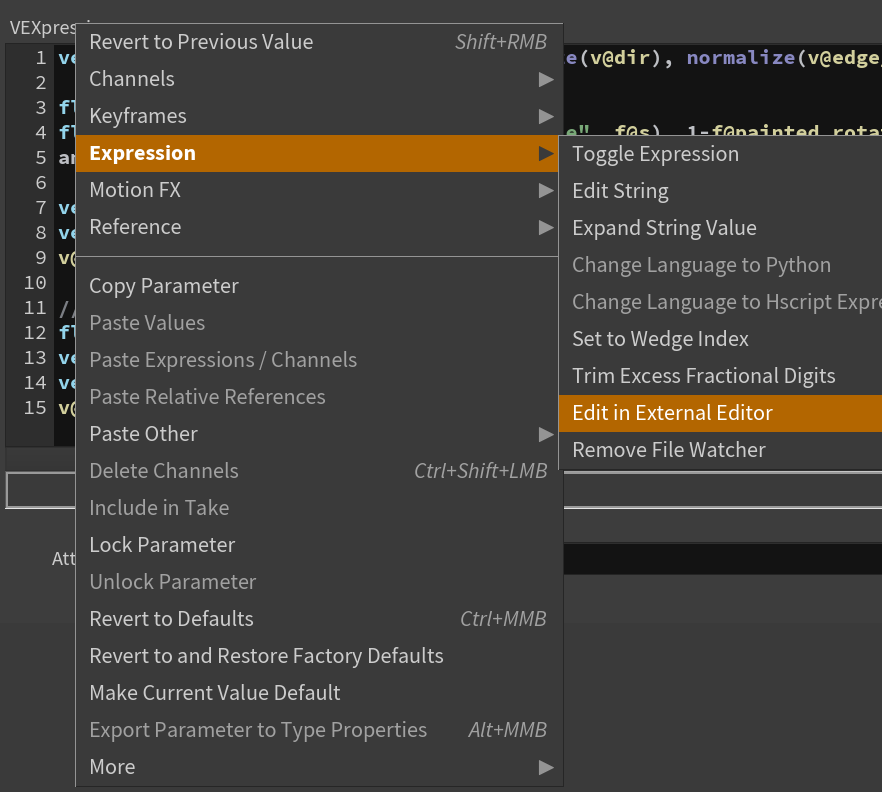The height and width of the screenshot is (792, 882).
Task: Choose Lock Parameter
Action: pos(319,545)
